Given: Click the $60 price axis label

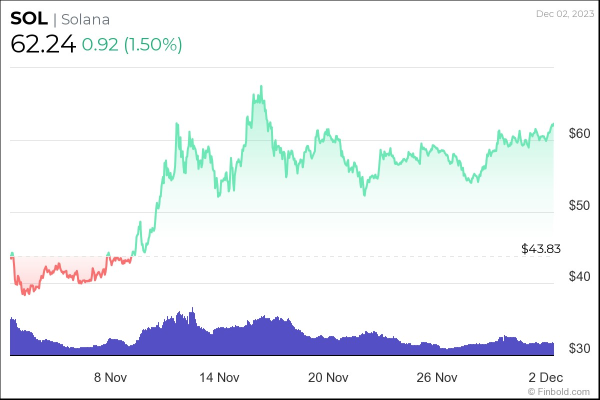Looking at the screenshot, I should coord(580,133).
